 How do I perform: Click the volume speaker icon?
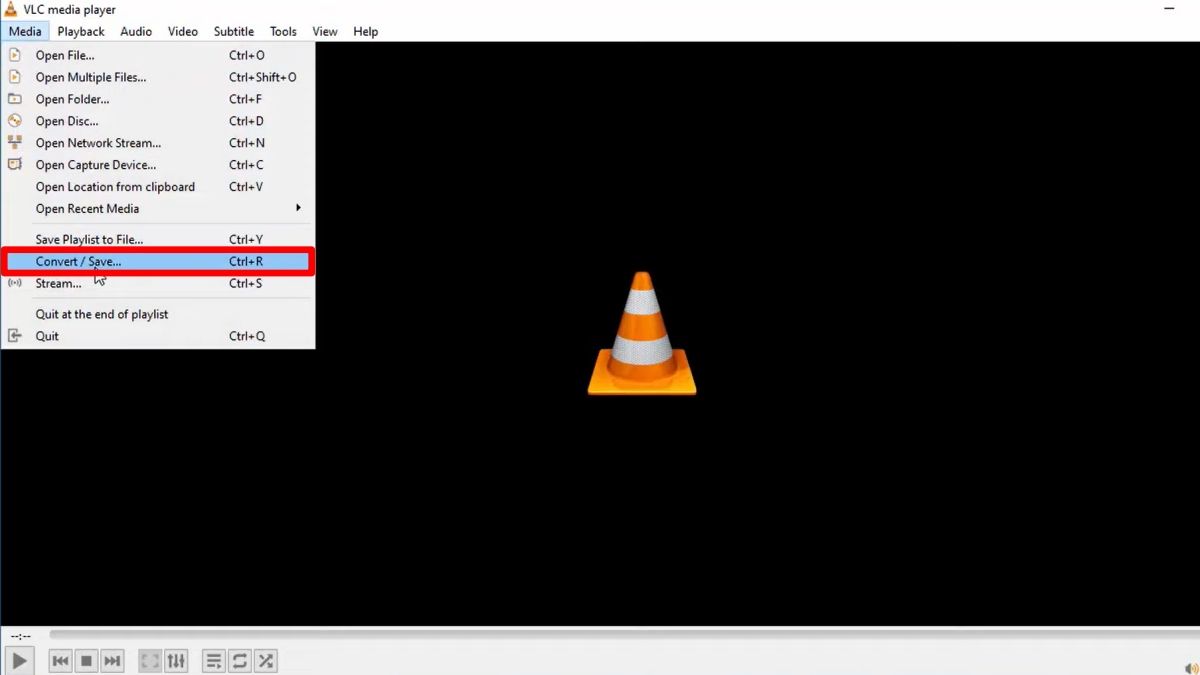[1190, 668]
